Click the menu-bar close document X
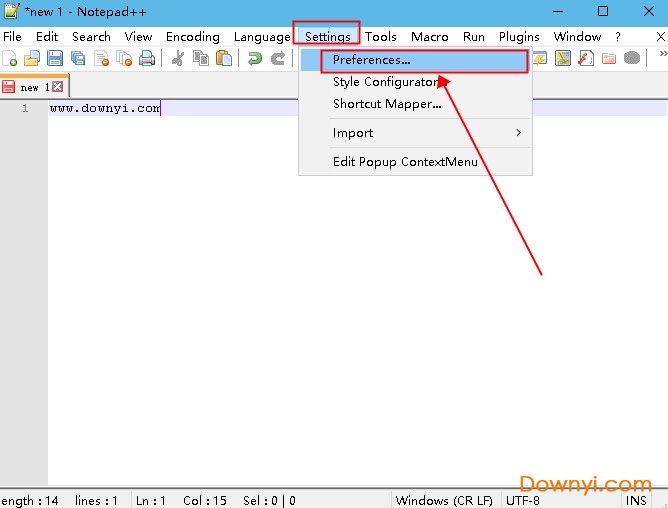The image size is (668, 508). (661, 37)
